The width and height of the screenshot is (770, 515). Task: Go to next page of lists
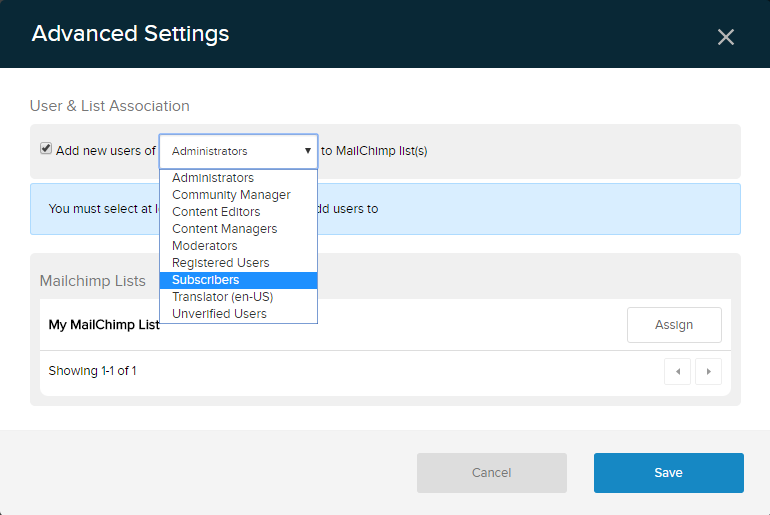point(708,371)
